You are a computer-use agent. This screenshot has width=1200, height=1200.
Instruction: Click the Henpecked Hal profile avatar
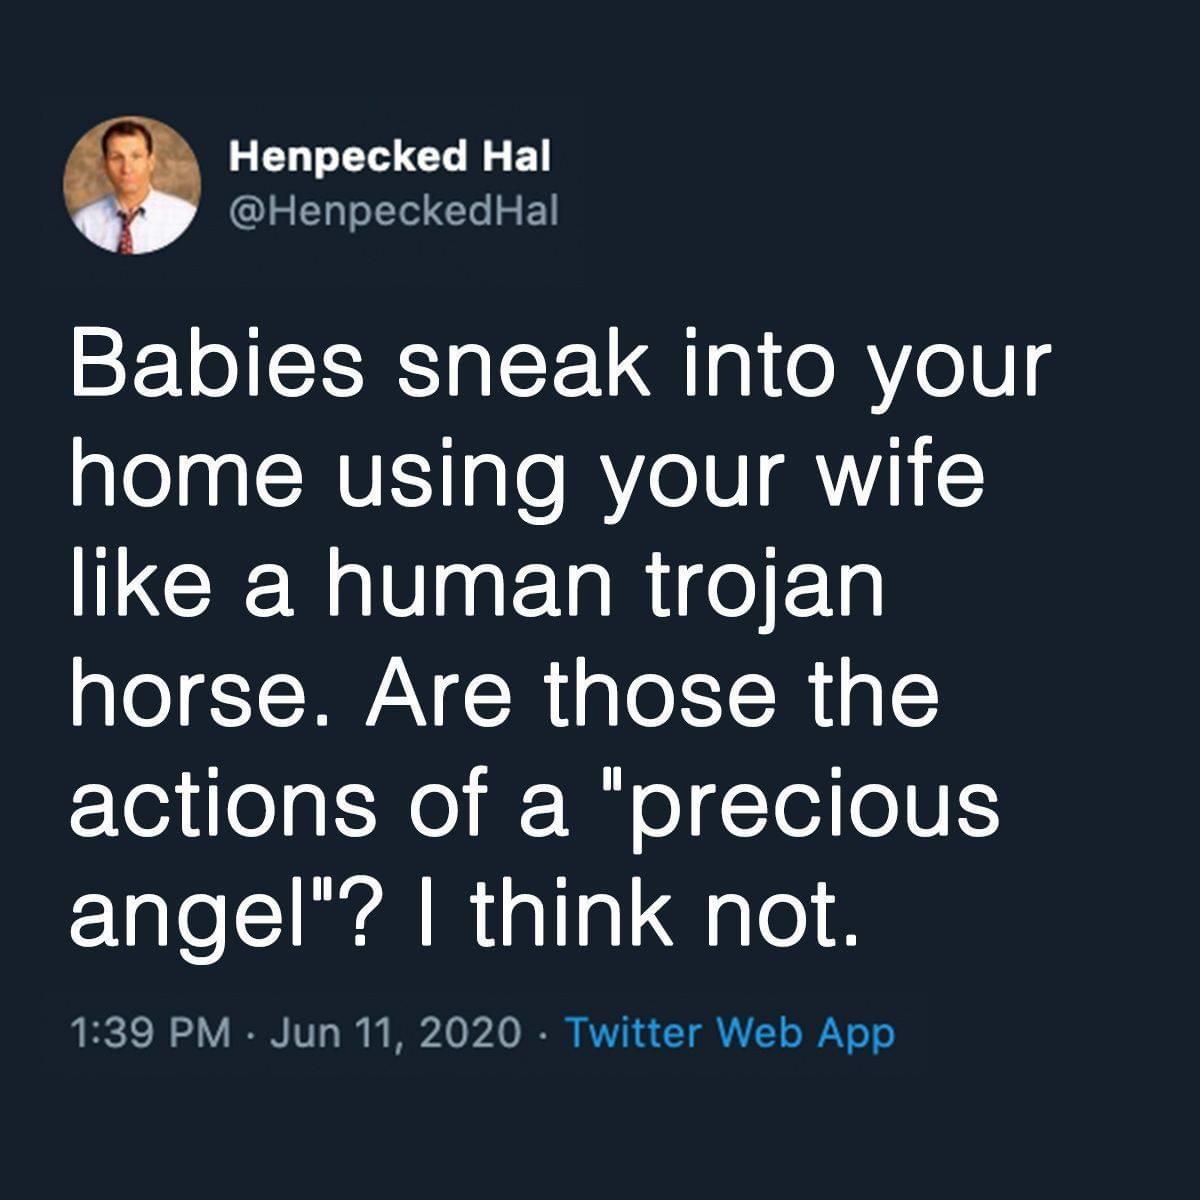[132, 187]
